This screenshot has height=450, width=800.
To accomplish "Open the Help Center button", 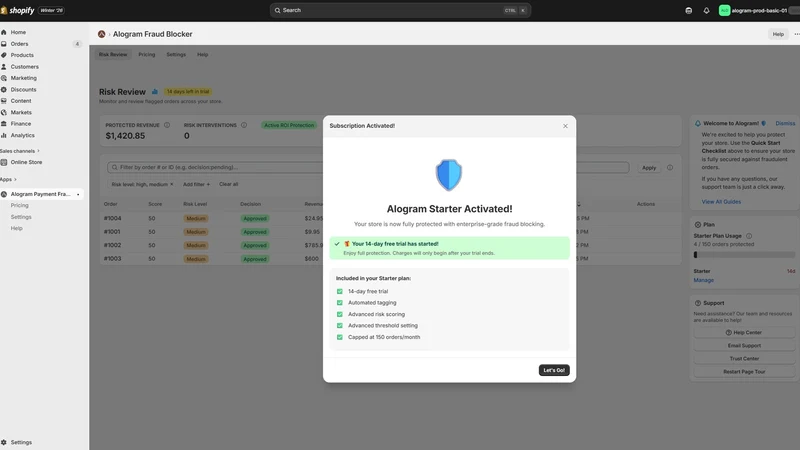I will point(744,333).
